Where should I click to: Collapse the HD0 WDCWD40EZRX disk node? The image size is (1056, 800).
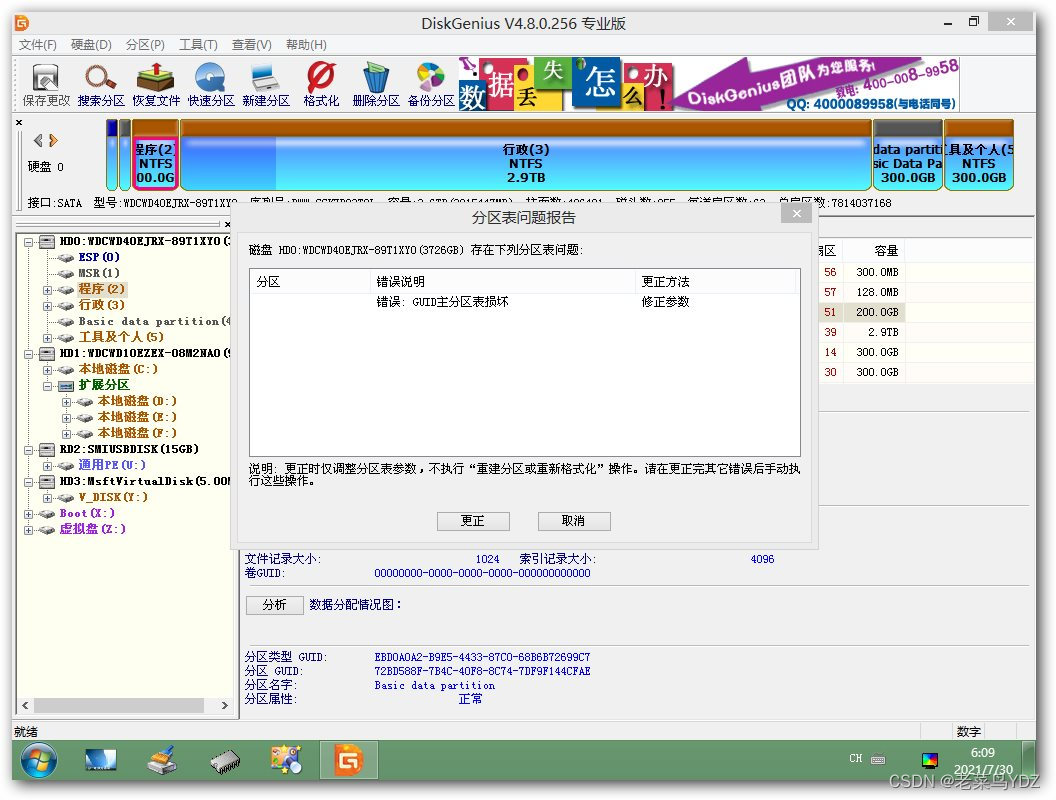tap(28, 241)
